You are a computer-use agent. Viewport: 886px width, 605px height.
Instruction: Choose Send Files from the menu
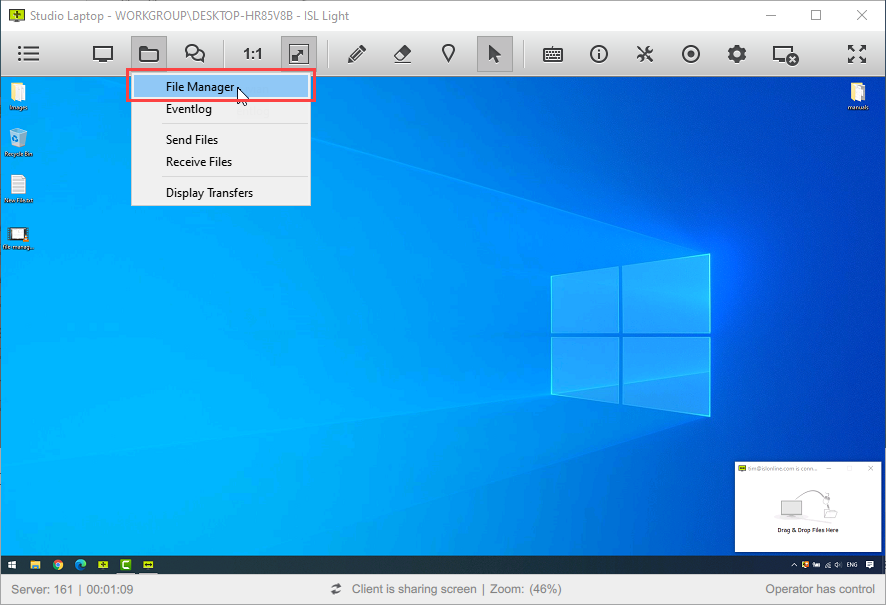pos(221,140)
